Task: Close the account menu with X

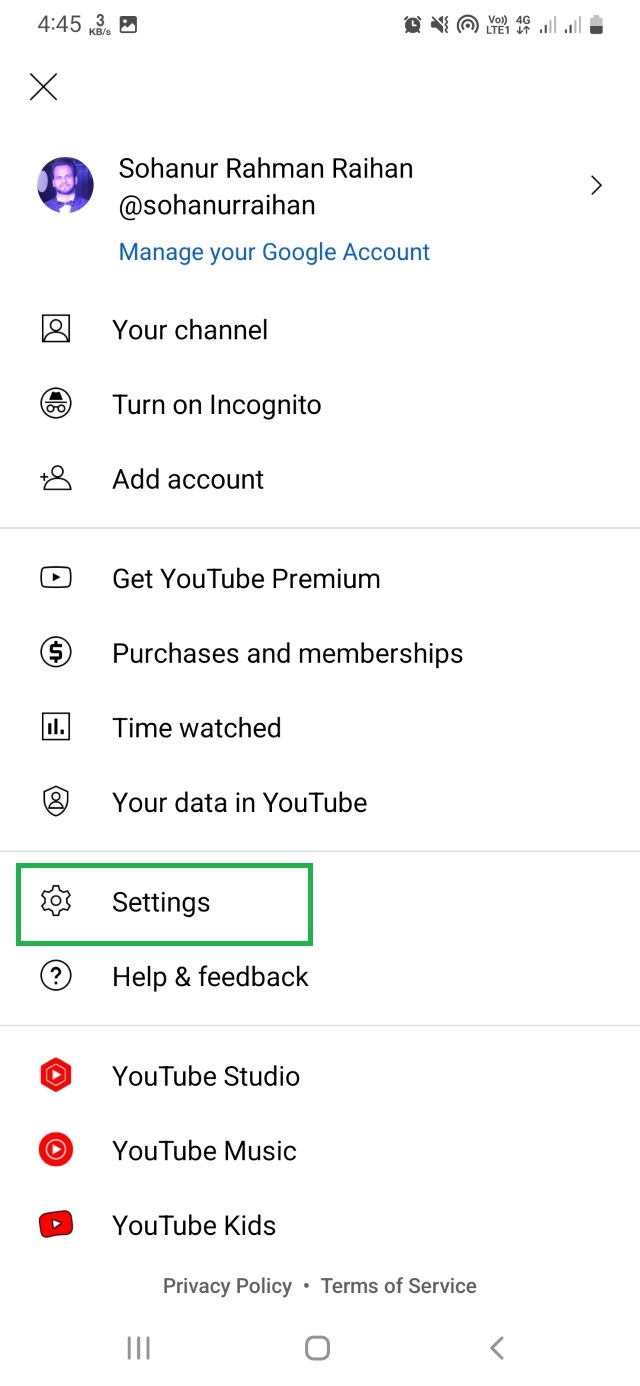Action: pos(44,87)
